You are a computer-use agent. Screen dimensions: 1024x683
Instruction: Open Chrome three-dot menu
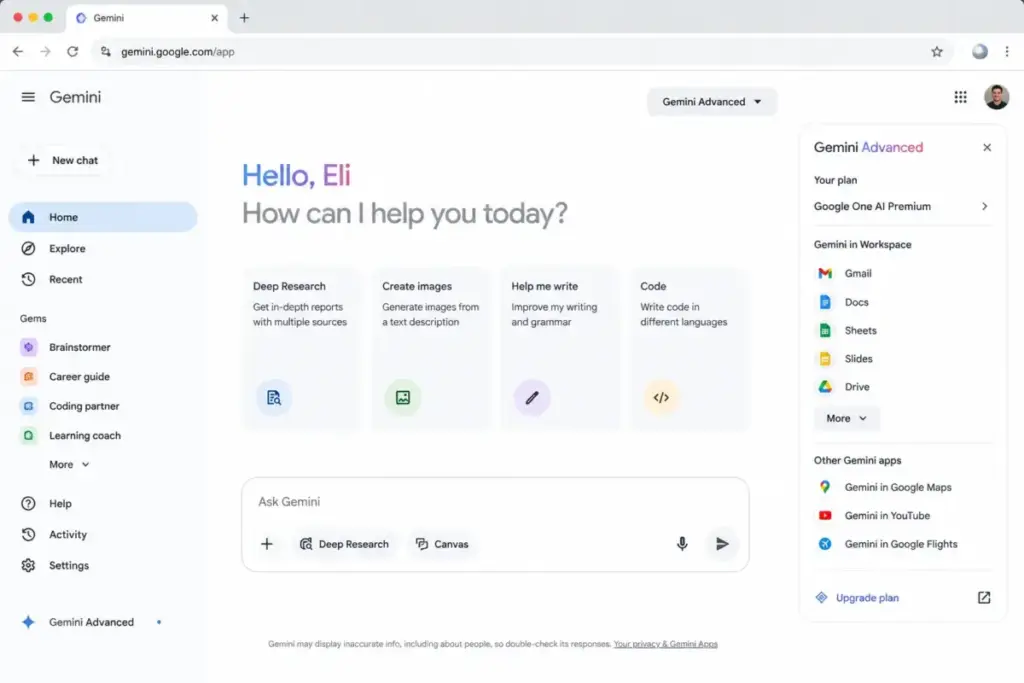pyautogui.click(x=1006, y=52)
